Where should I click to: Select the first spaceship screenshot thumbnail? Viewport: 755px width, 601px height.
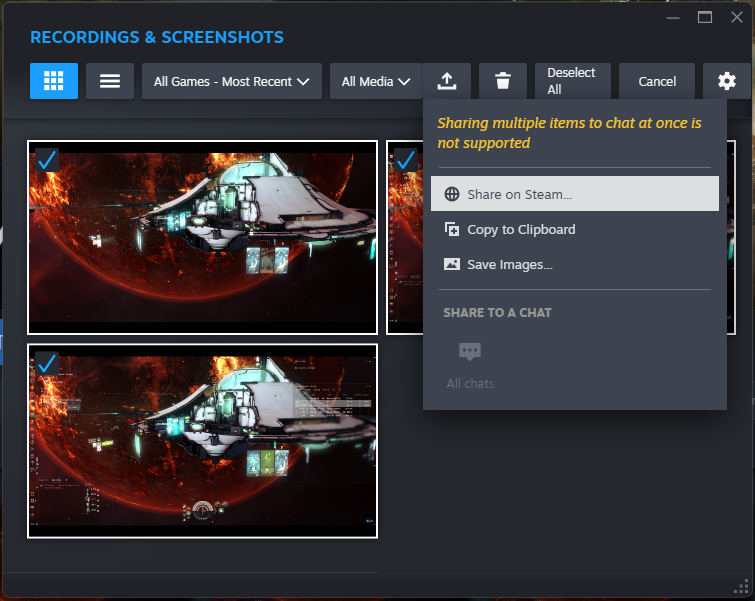pyautogui.click(x=202, y=237)
